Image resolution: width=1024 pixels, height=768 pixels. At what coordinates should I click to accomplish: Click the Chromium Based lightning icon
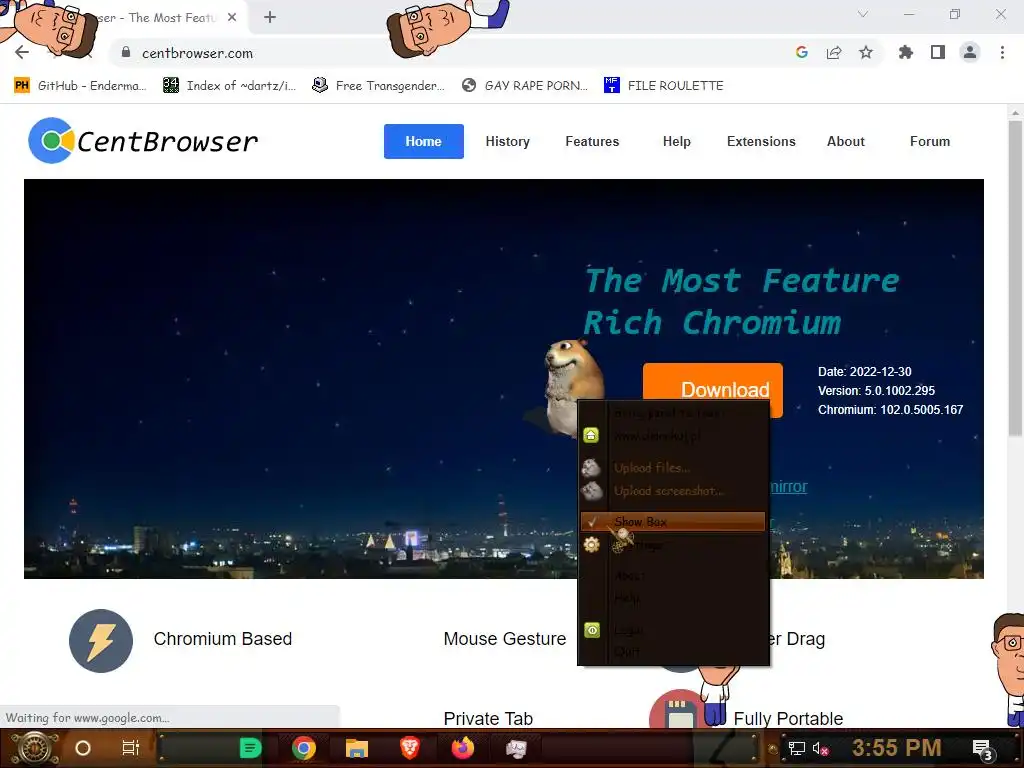click(x=101, y=641)
